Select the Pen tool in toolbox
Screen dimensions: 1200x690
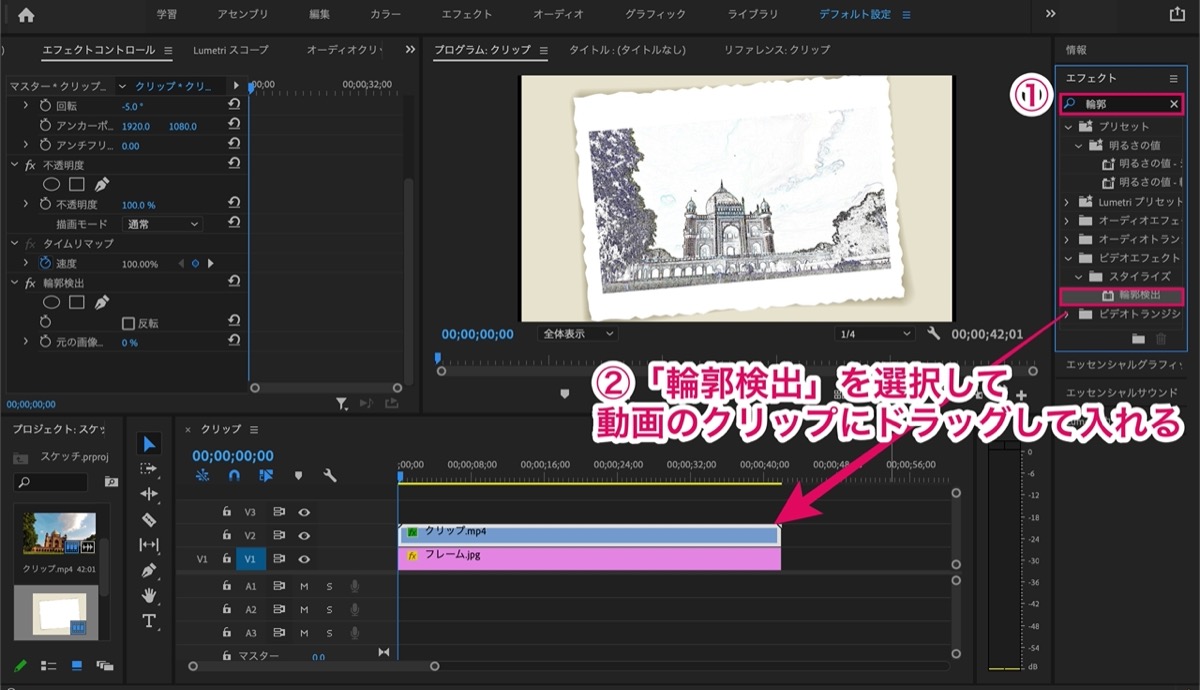[149, 570]
